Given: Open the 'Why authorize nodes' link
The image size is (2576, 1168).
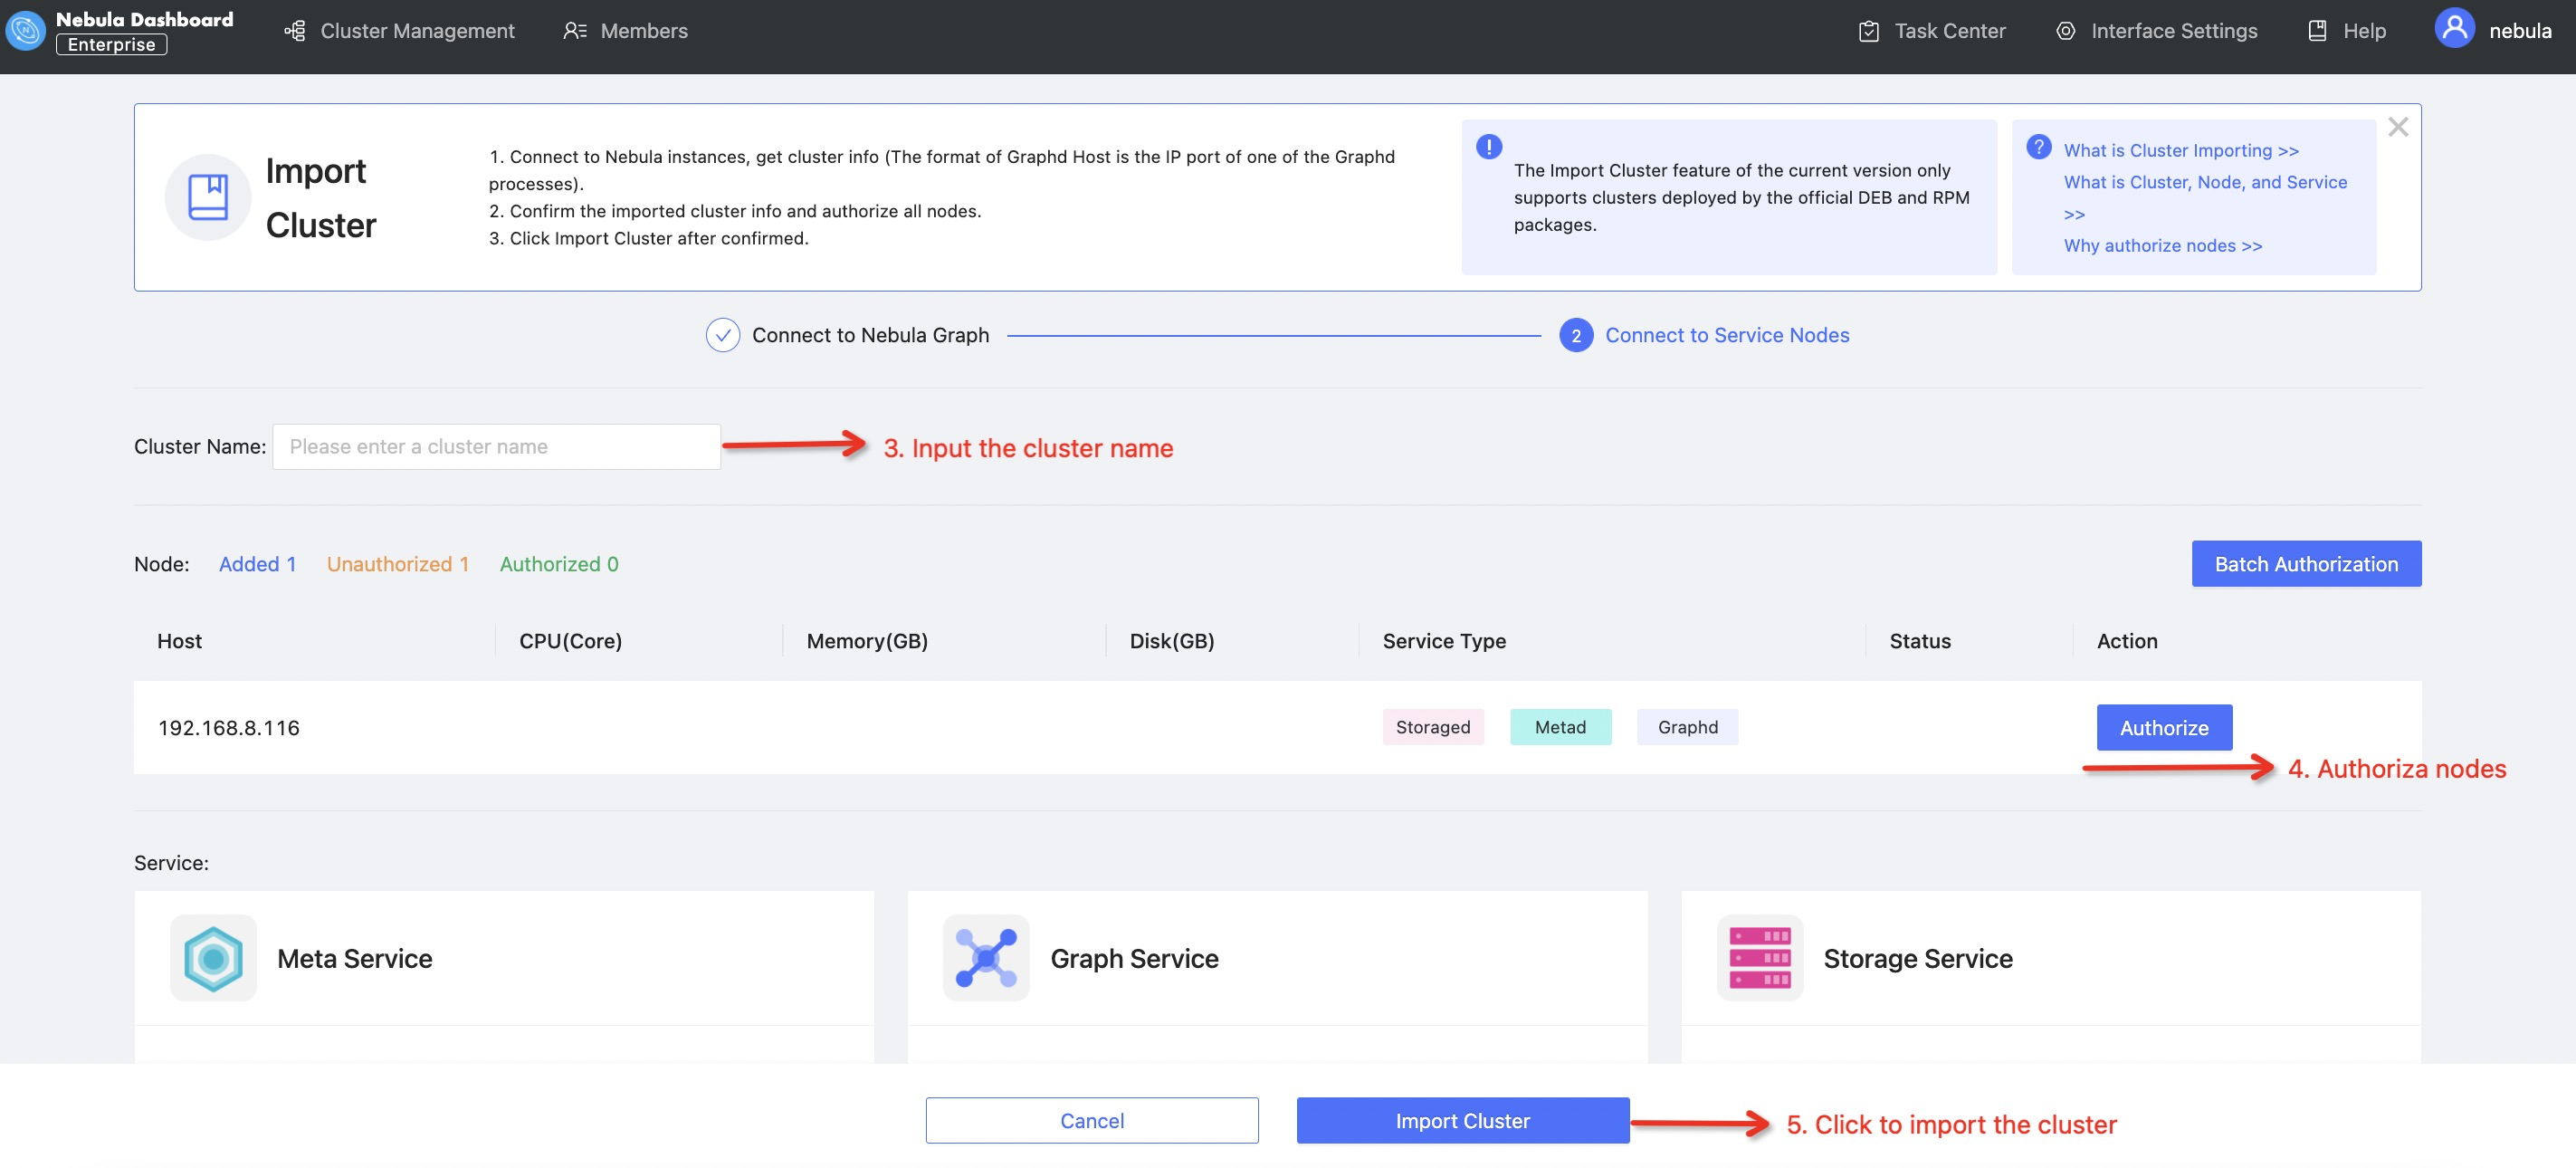Looking at the screenshot, I should [2163, 245].
